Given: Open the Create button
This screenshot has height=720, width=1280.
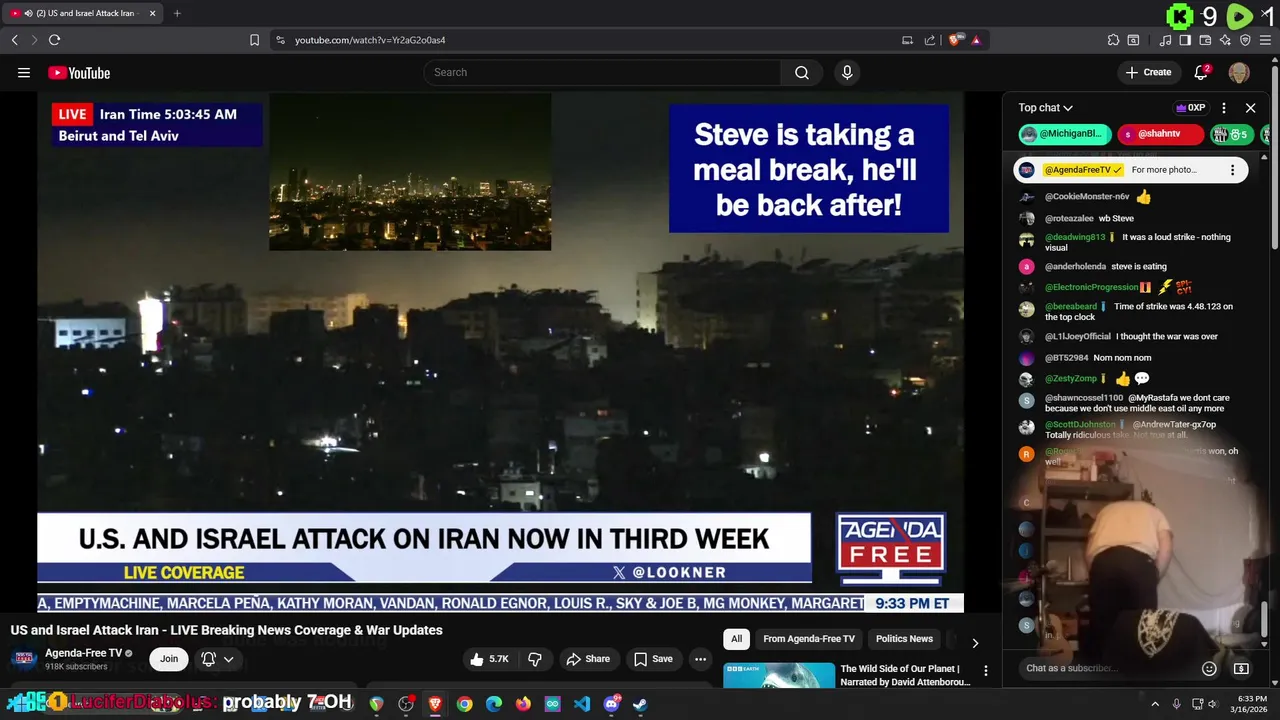Looking at the screenshot, I should pos(1148,72).
